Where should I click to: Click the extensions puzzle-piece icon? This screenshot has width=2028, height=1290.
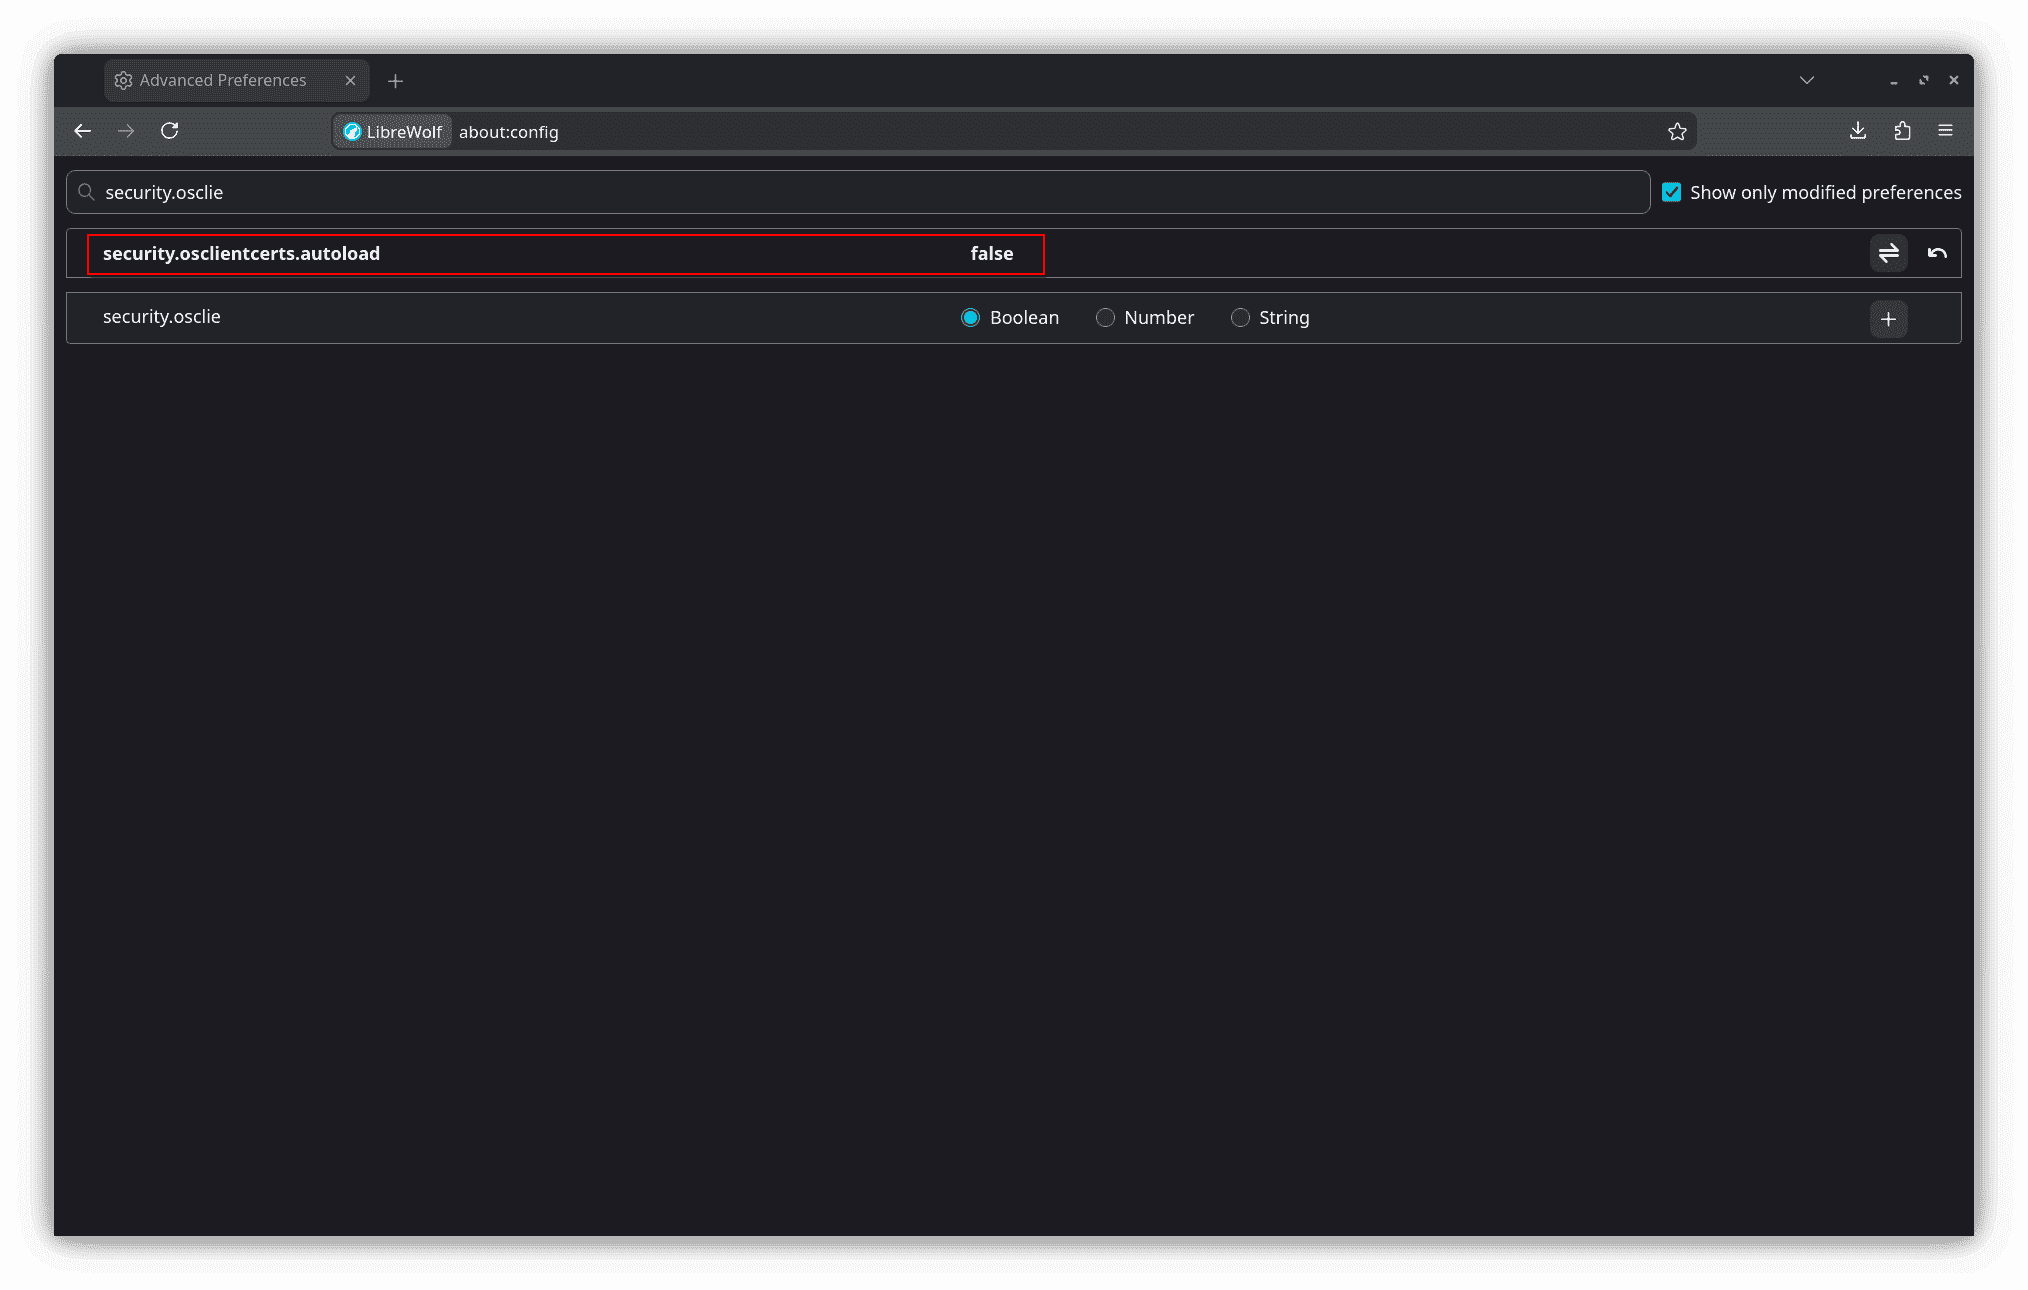pos(1902,131)
